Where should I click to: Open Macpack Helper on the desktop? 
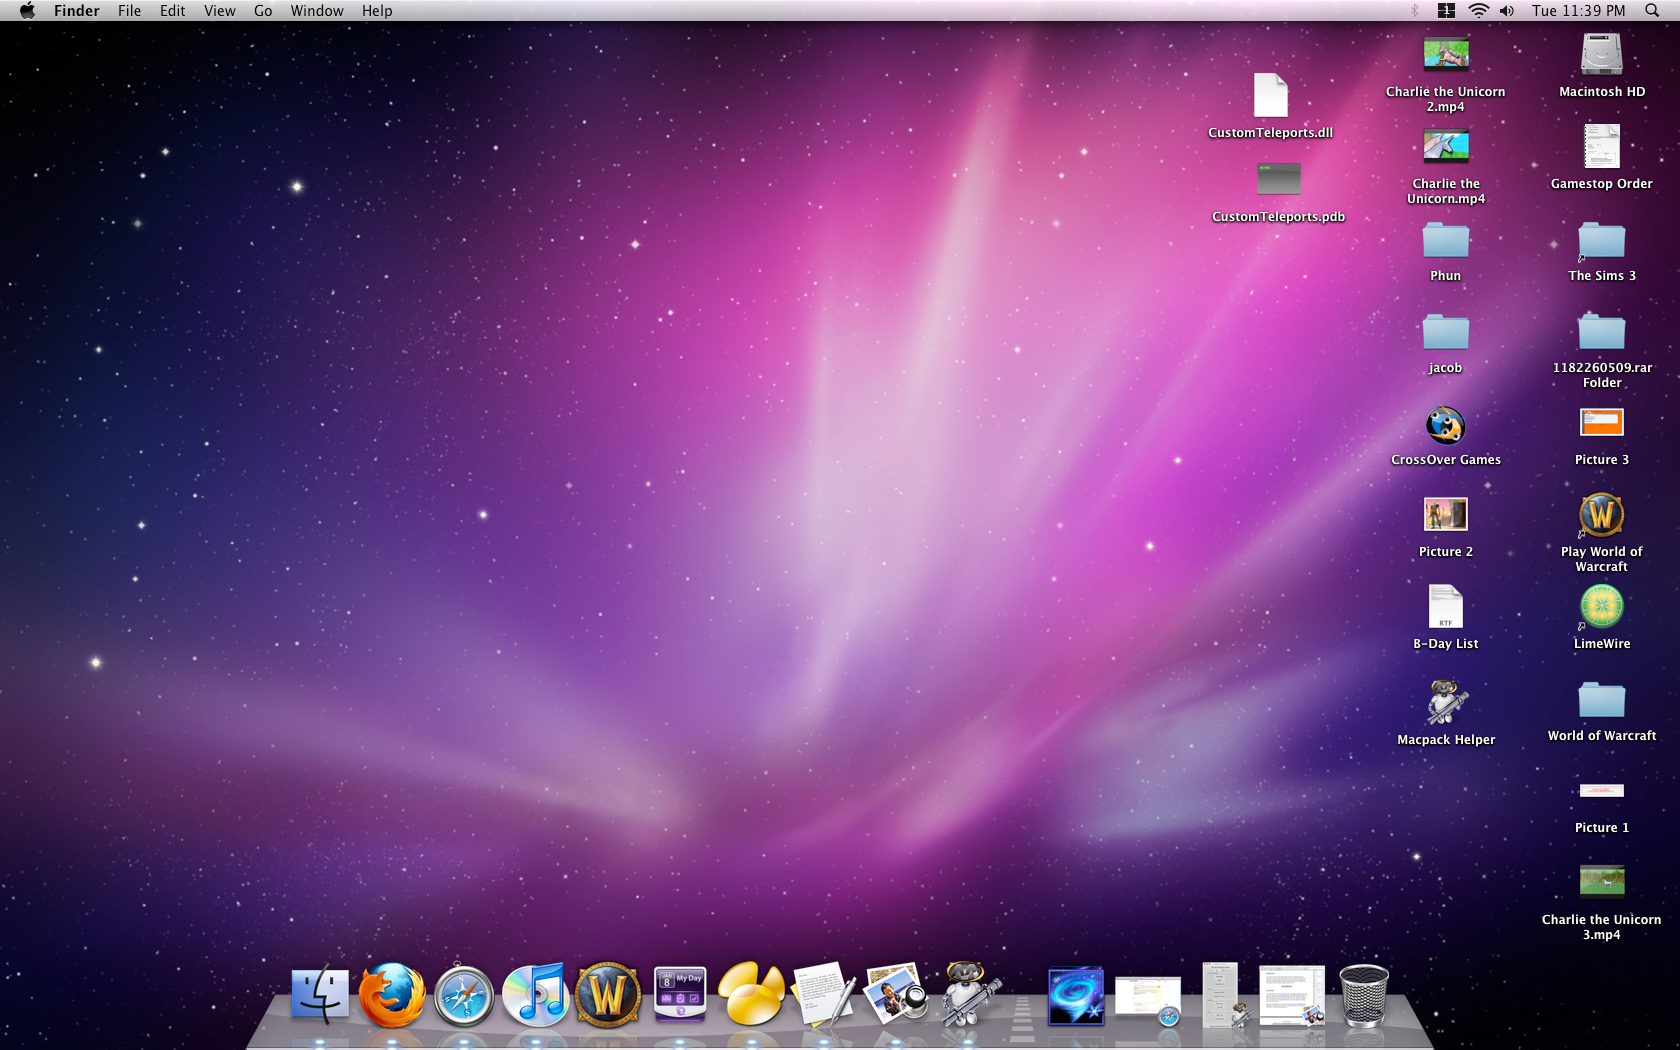pos(1445,701)
